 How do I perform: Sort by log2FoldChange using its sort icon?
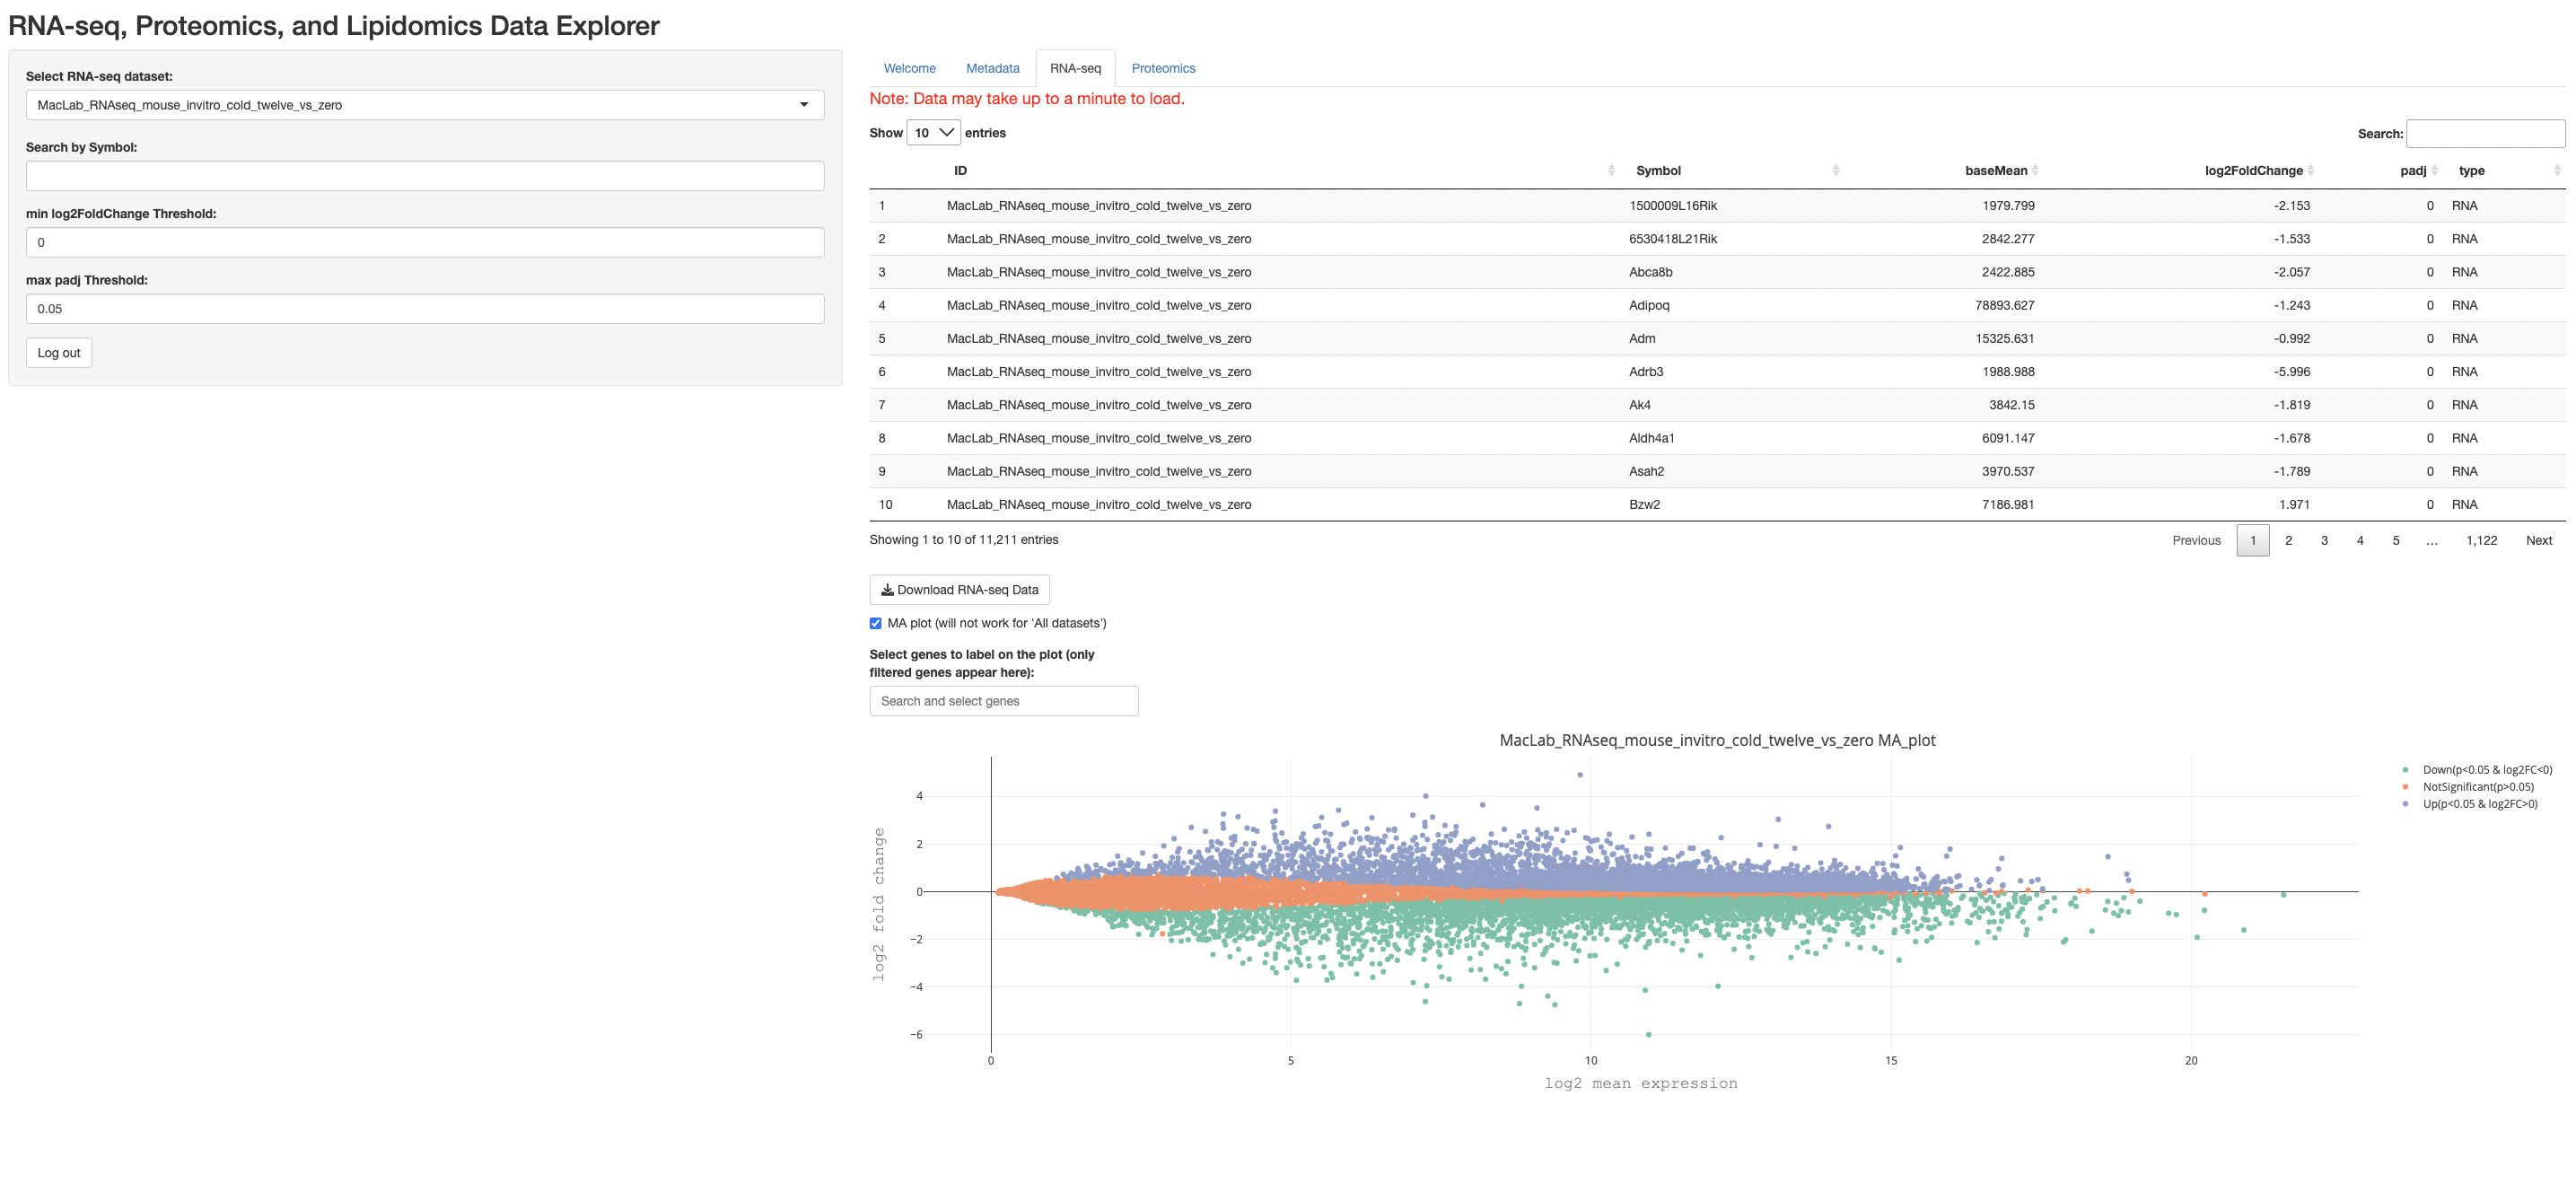pyautogui.click(x=2313, y=170)
